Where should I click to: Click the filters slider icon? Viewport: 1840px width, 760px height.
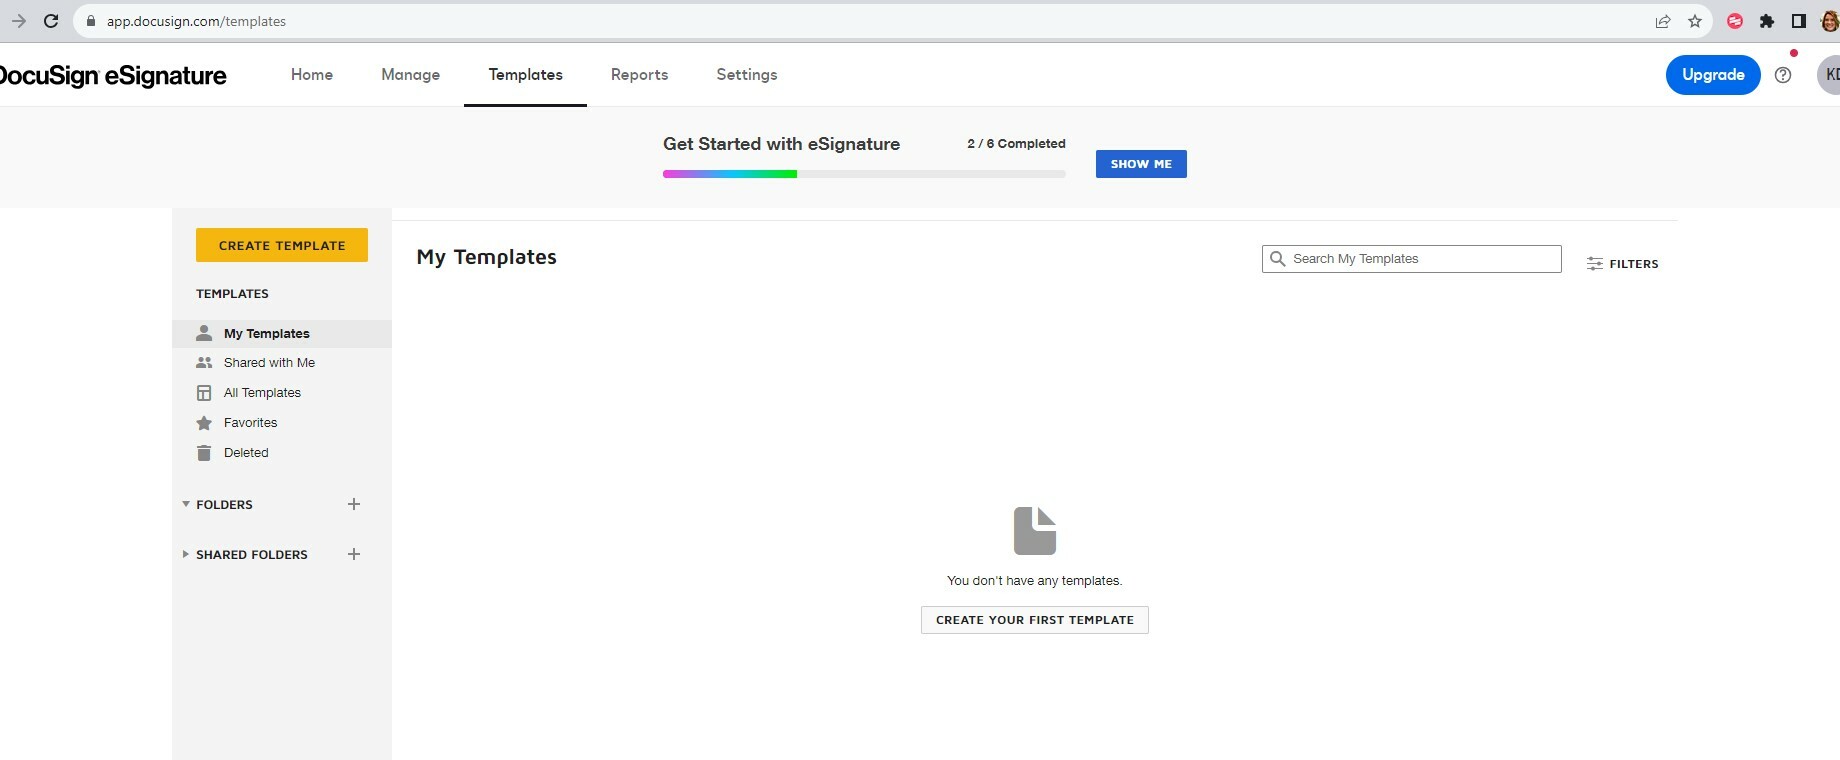pyautogui.click(x=1595, y=264)
